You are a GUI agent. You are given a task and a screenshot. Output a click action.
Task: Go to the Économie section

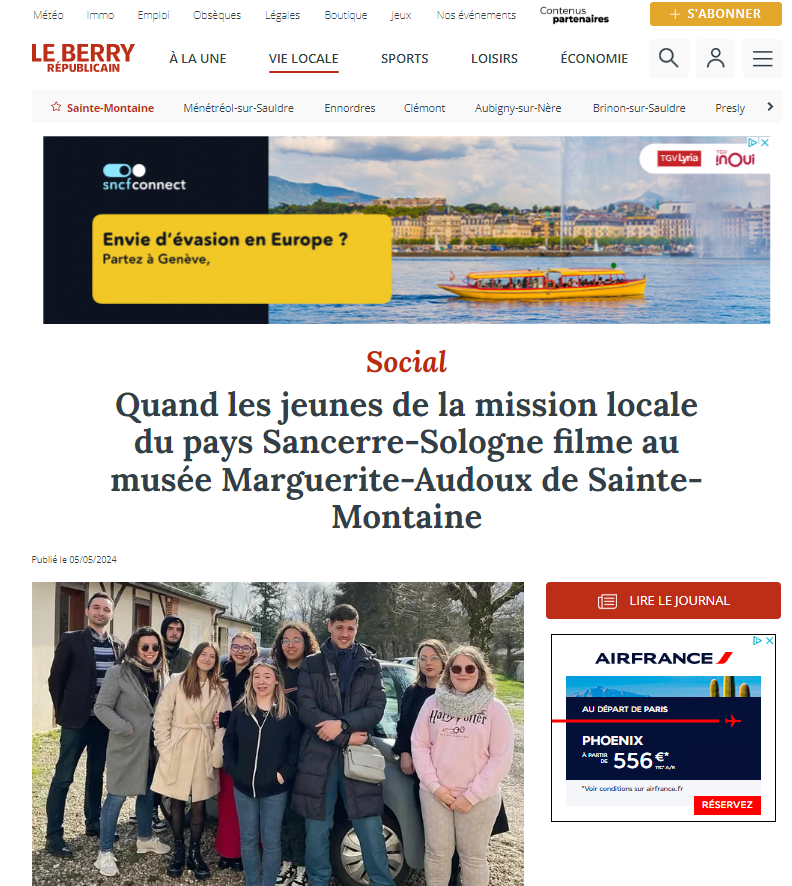tap(594, 59)
